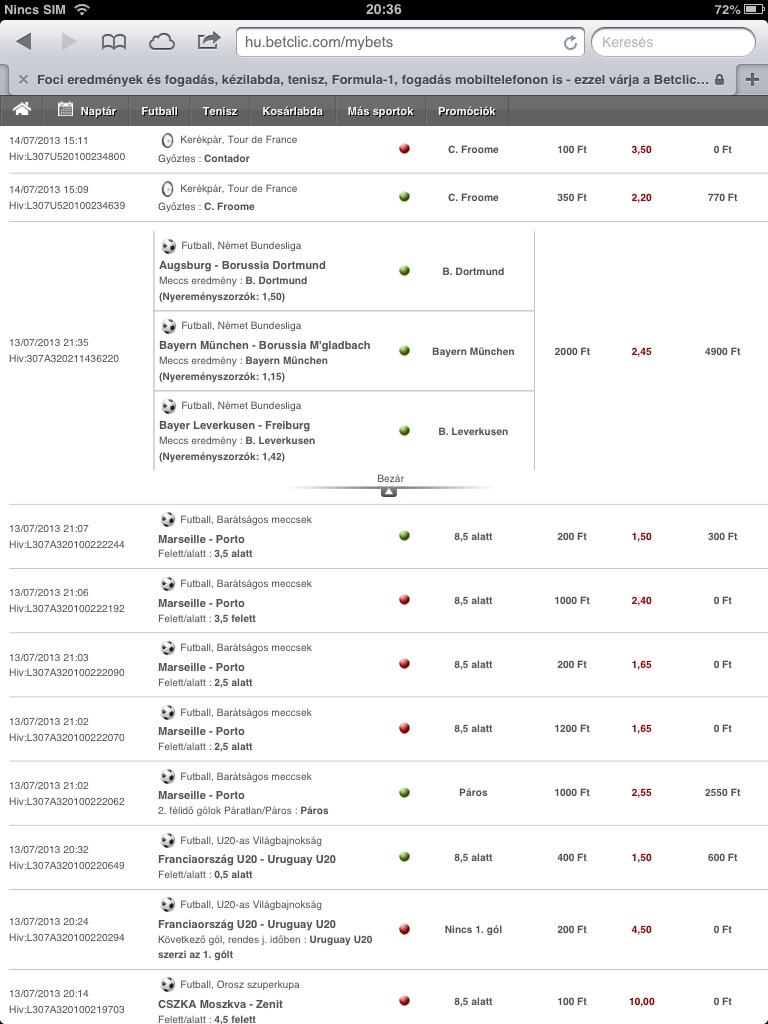Reload the page with the refresh icon

[570, 42]
